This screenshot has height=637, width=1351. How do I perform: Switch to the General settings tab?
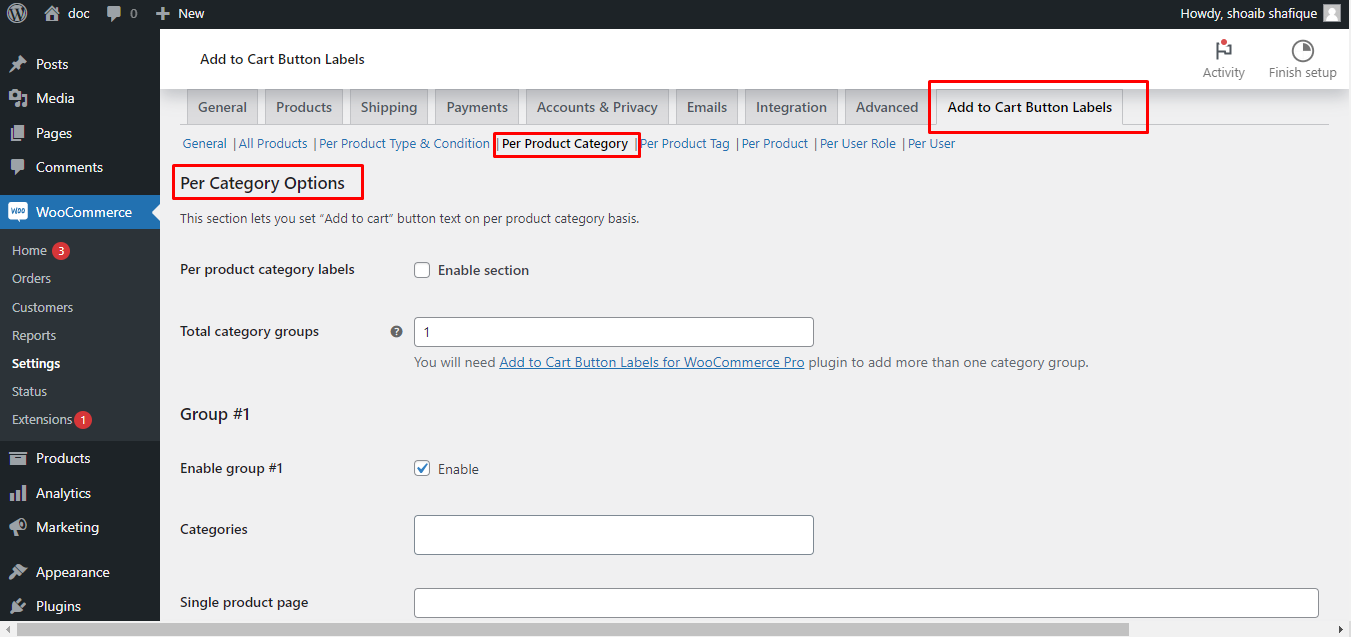click(x=222, y=107)
